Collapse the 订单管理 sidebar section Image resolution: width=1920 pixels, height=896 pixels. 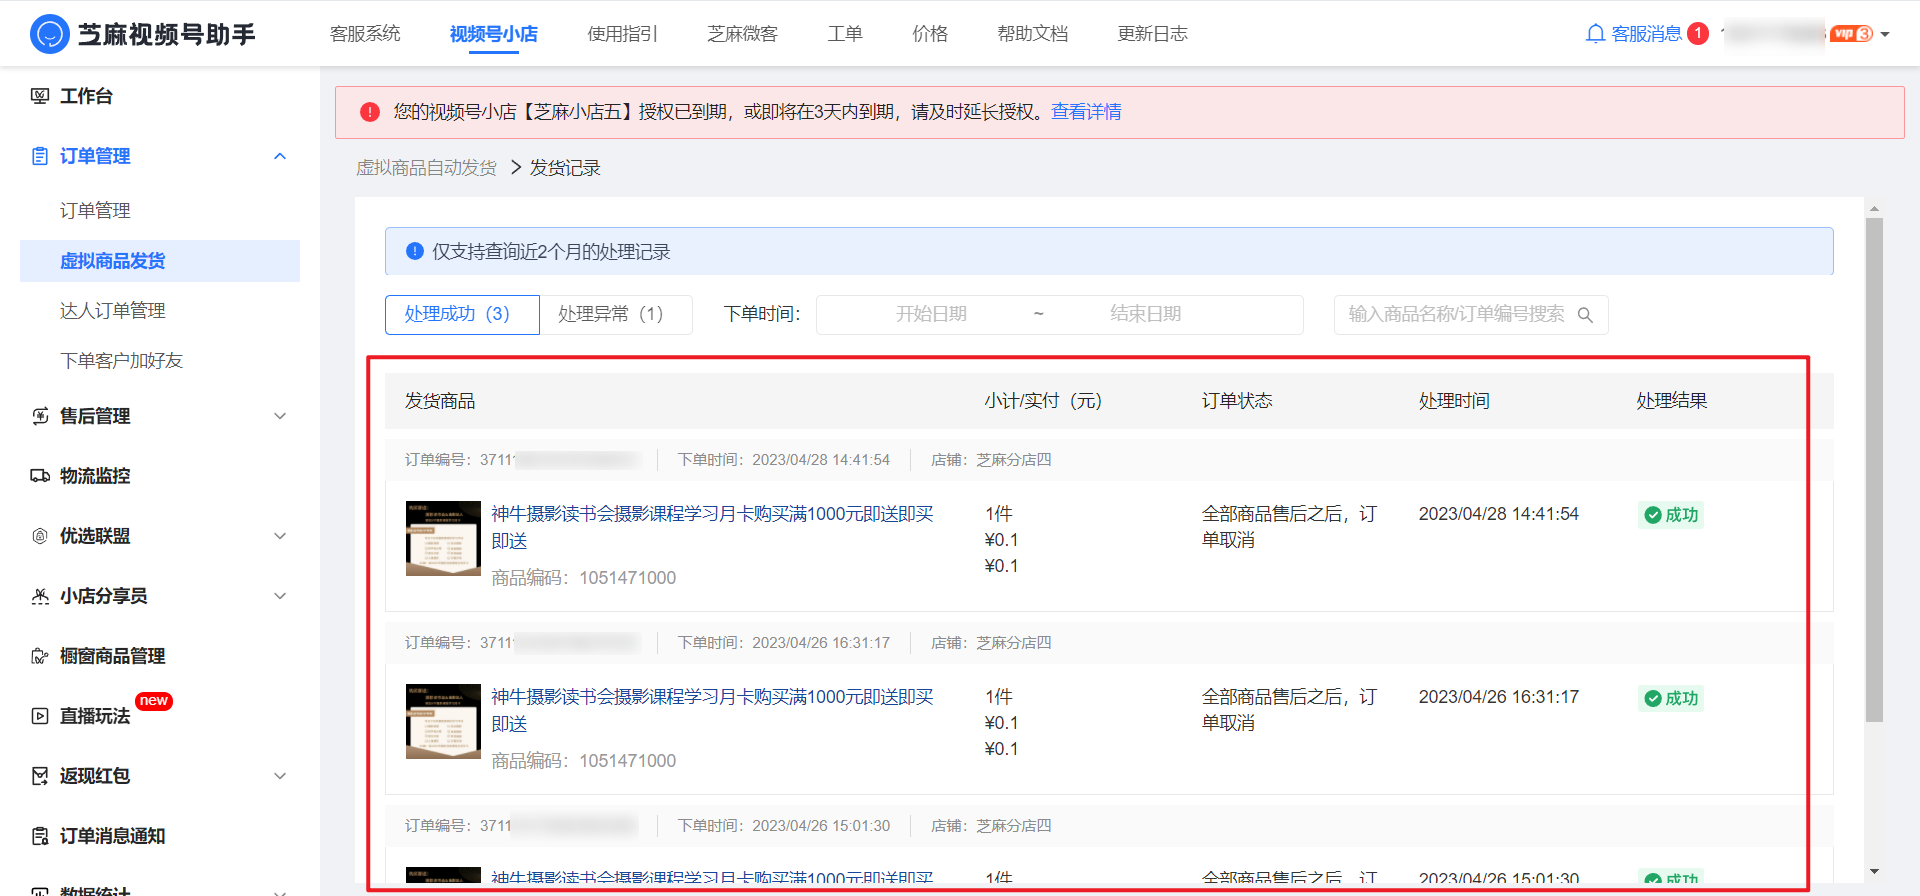click(280, 156)
